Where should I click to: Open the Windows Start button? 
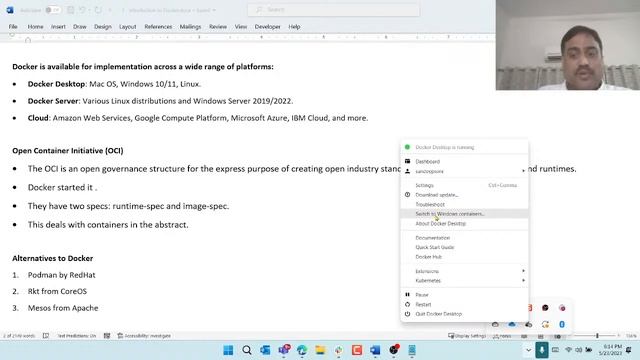click(x=229, y=350)
